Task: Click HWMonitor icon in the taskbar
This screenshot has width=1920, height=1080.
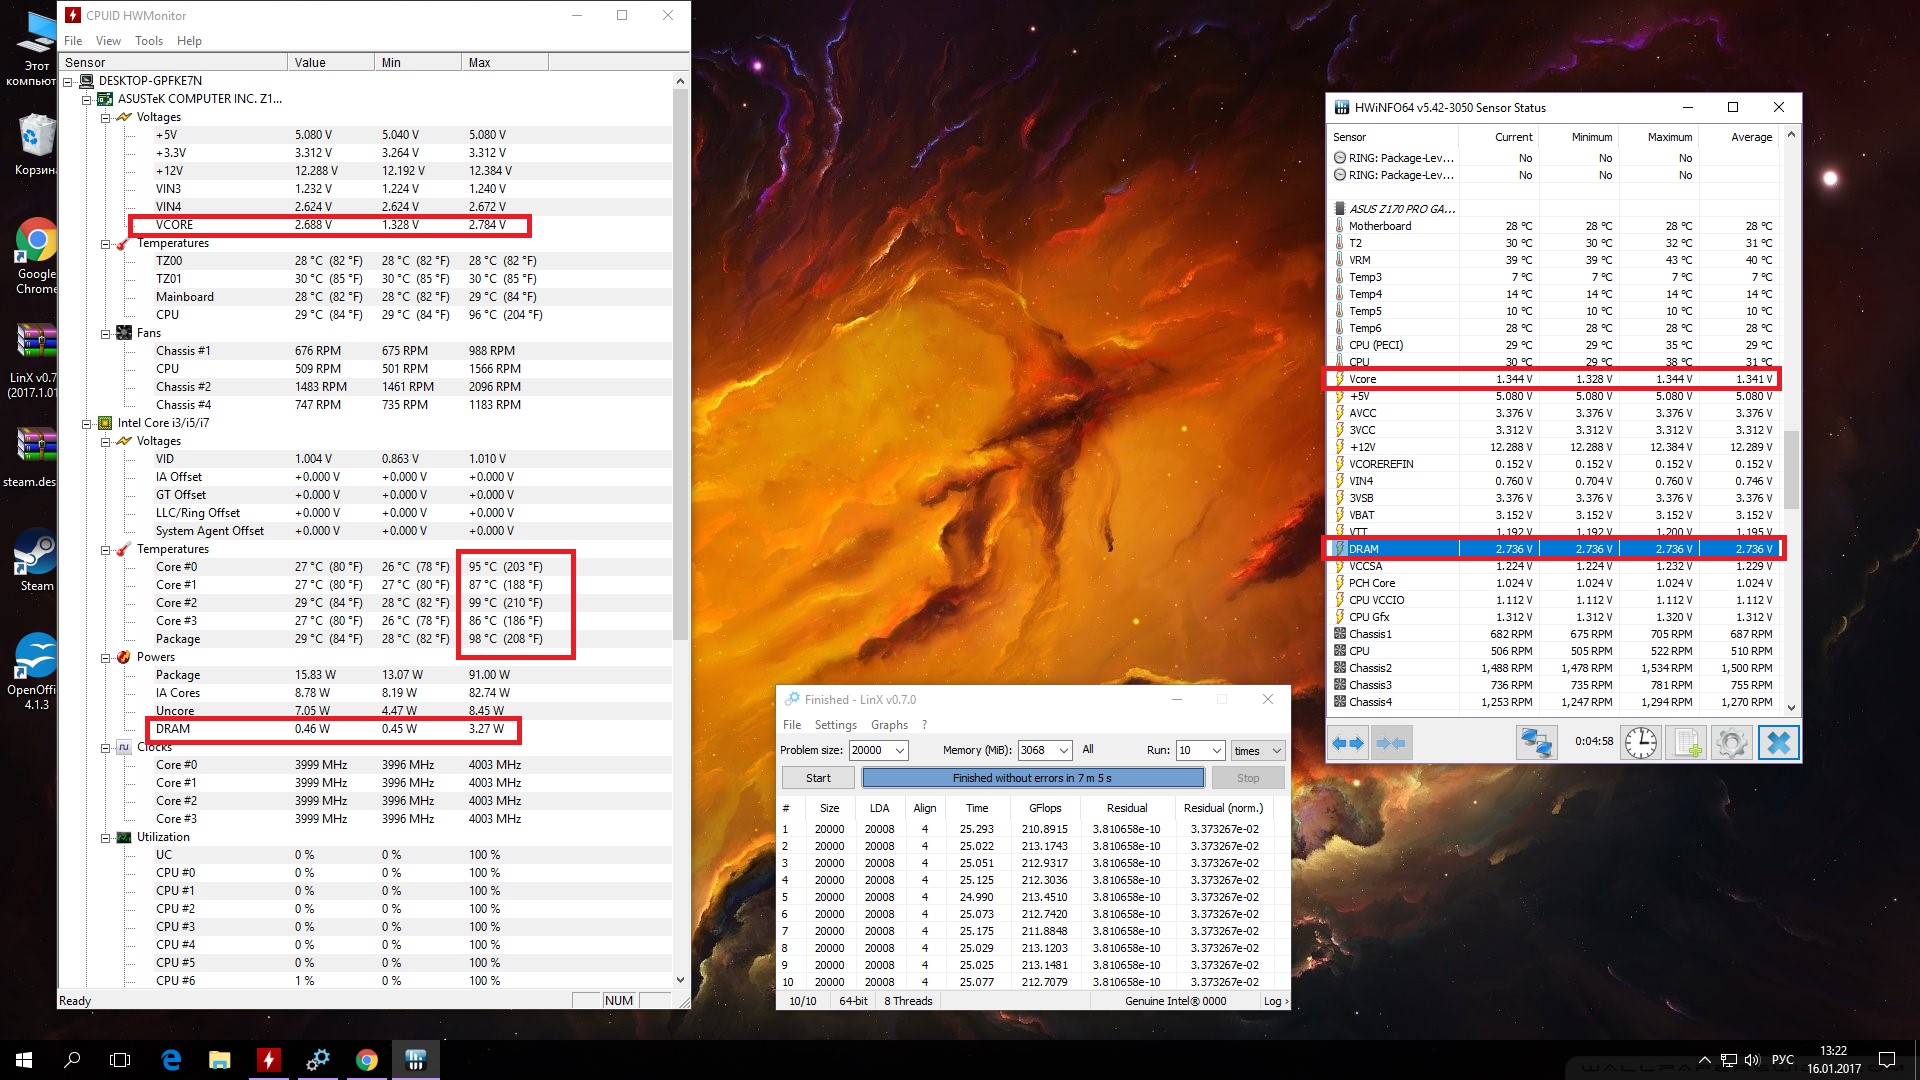Action: pos(268,1060)
